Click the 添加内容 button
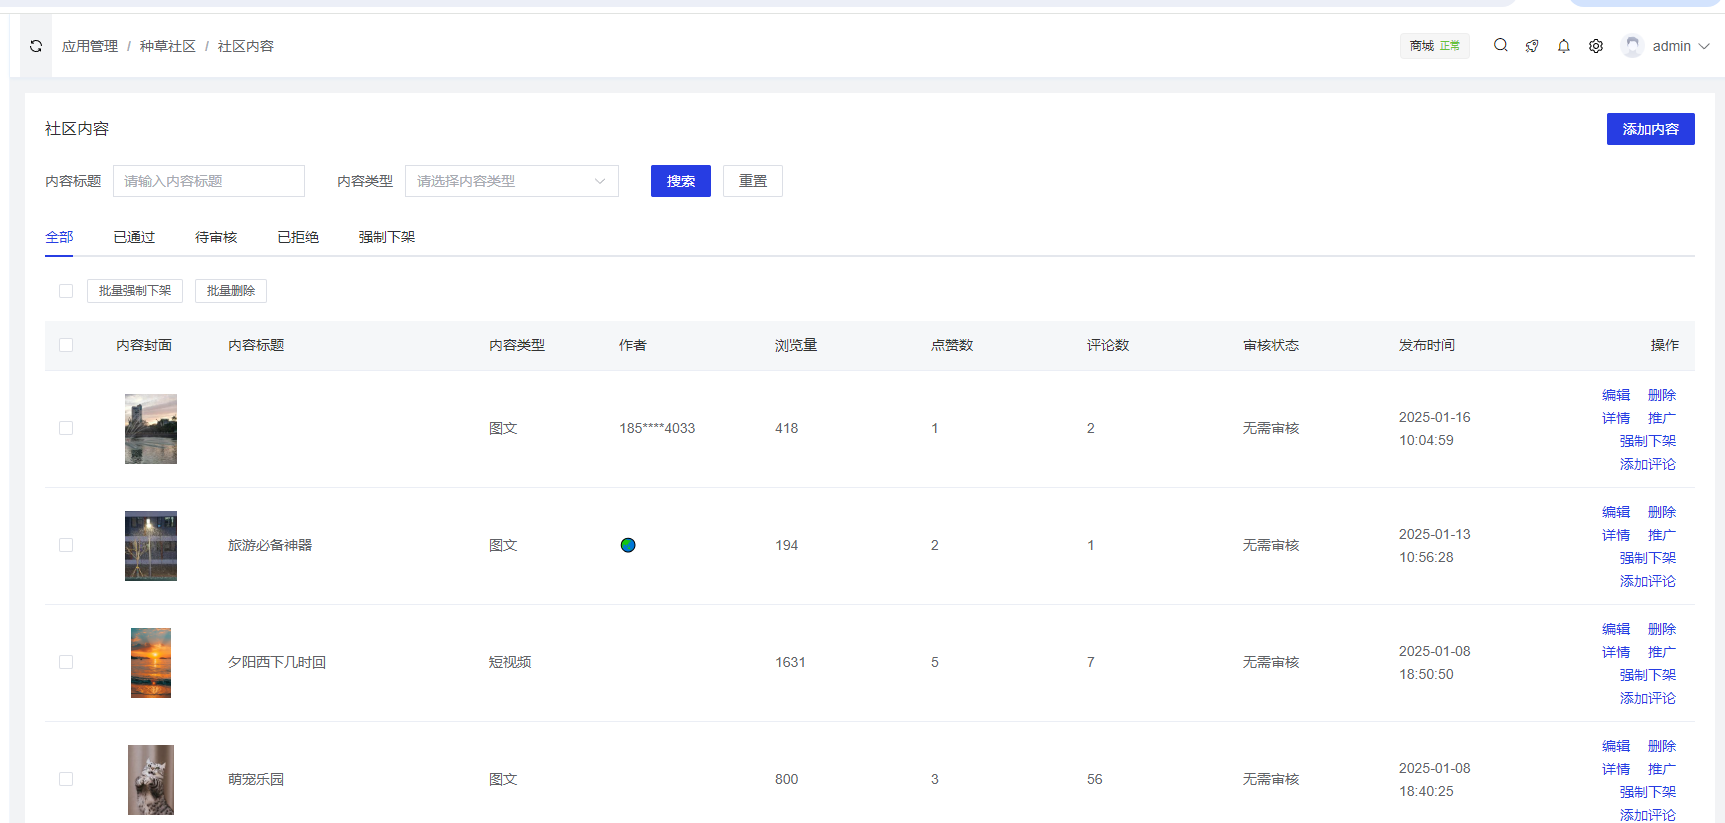The image size is (1725, 823). click(1650, 129)
